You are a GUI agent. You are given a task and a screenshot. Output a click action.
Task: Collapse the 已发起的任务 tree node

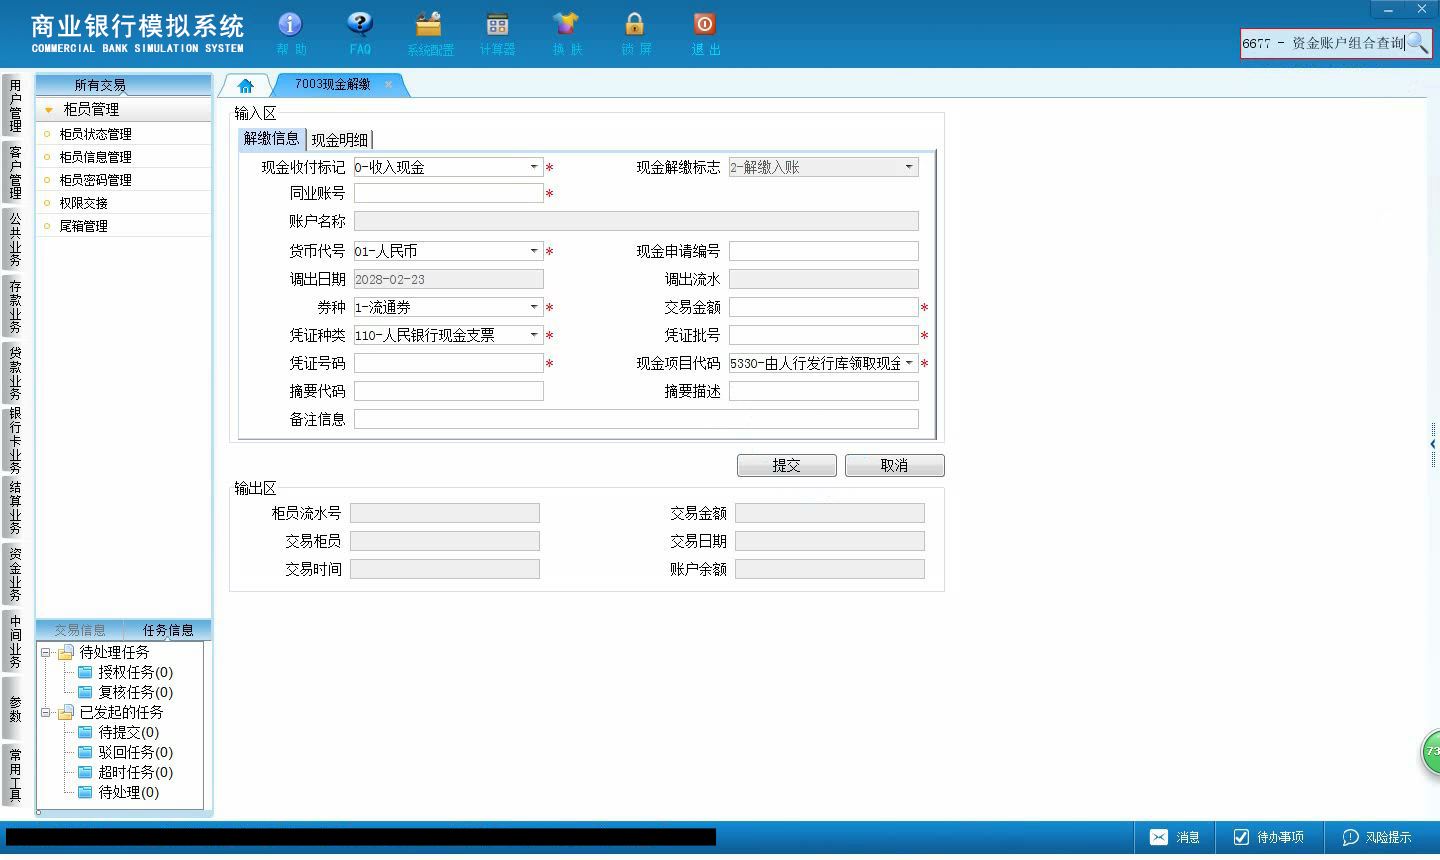coord(46,712)
